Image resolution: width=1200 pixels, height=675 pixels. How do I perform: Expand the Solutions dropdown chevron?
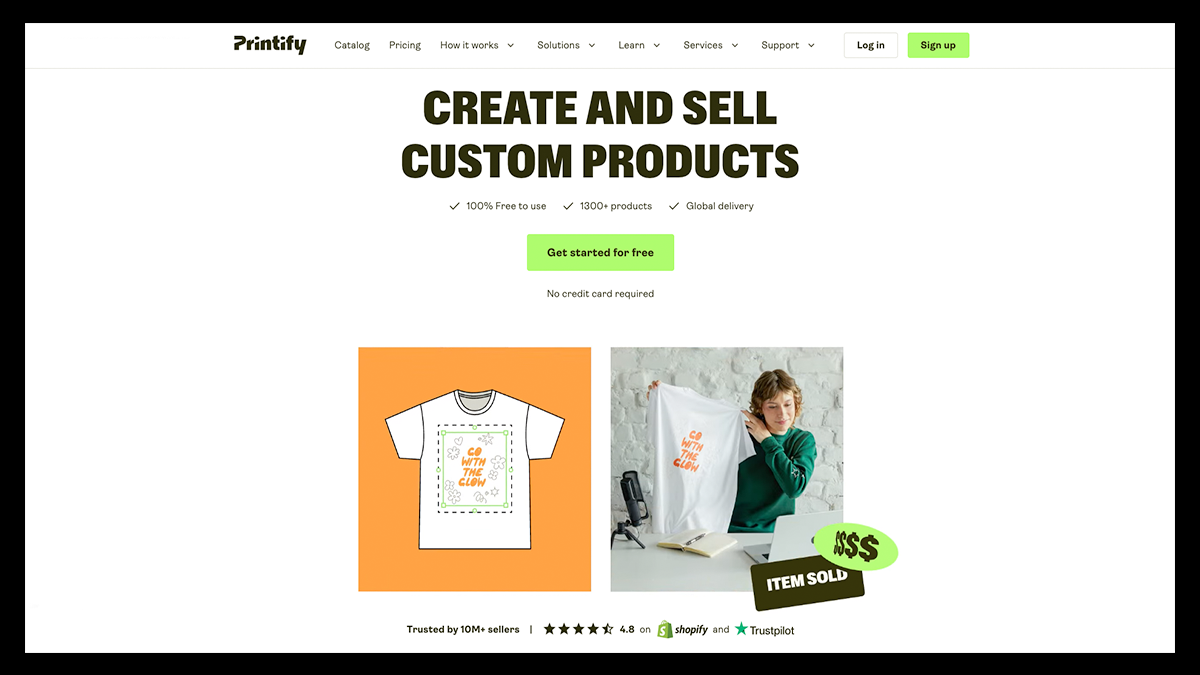tap(592, 45)
